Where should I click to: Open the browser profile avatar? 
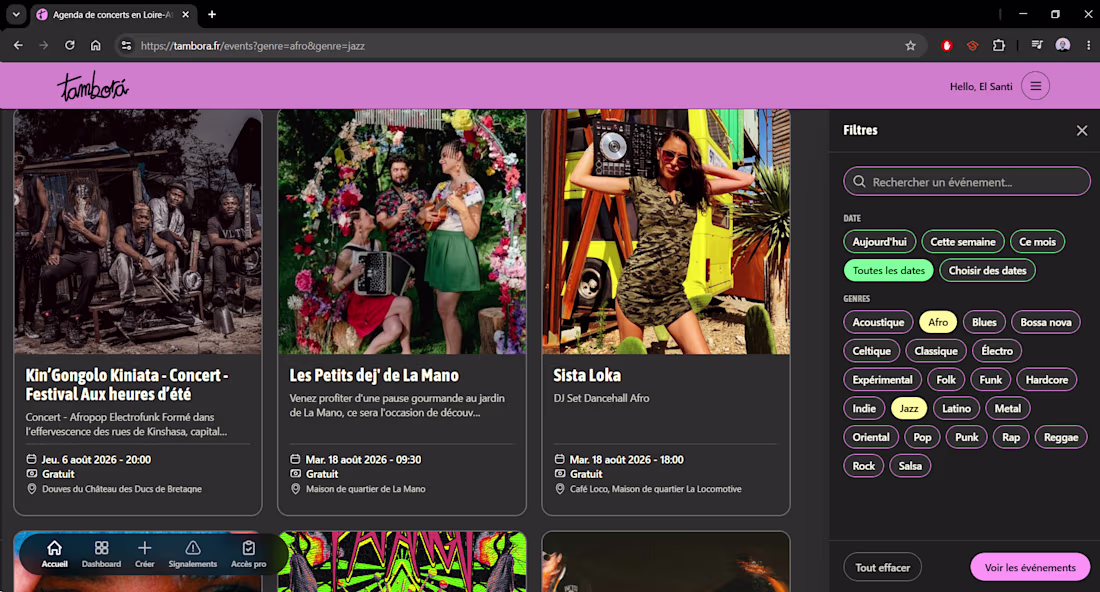[1063, 46]
